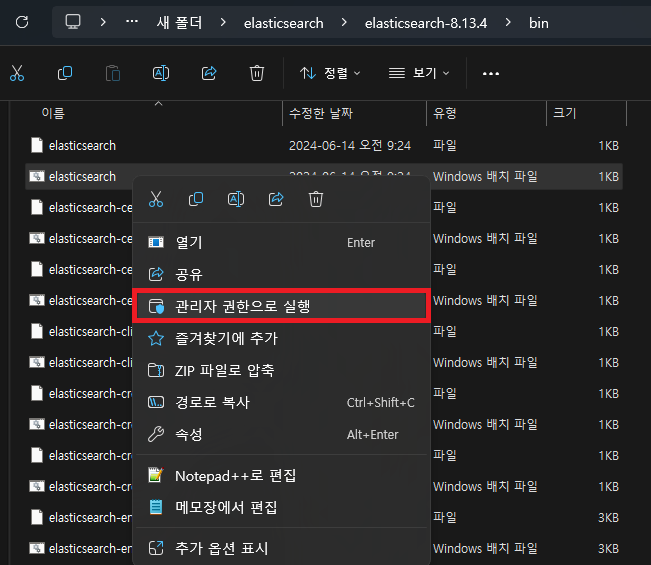Click the toolbar Cut scissors icon
Screen dimensions: 651x565
17,73
